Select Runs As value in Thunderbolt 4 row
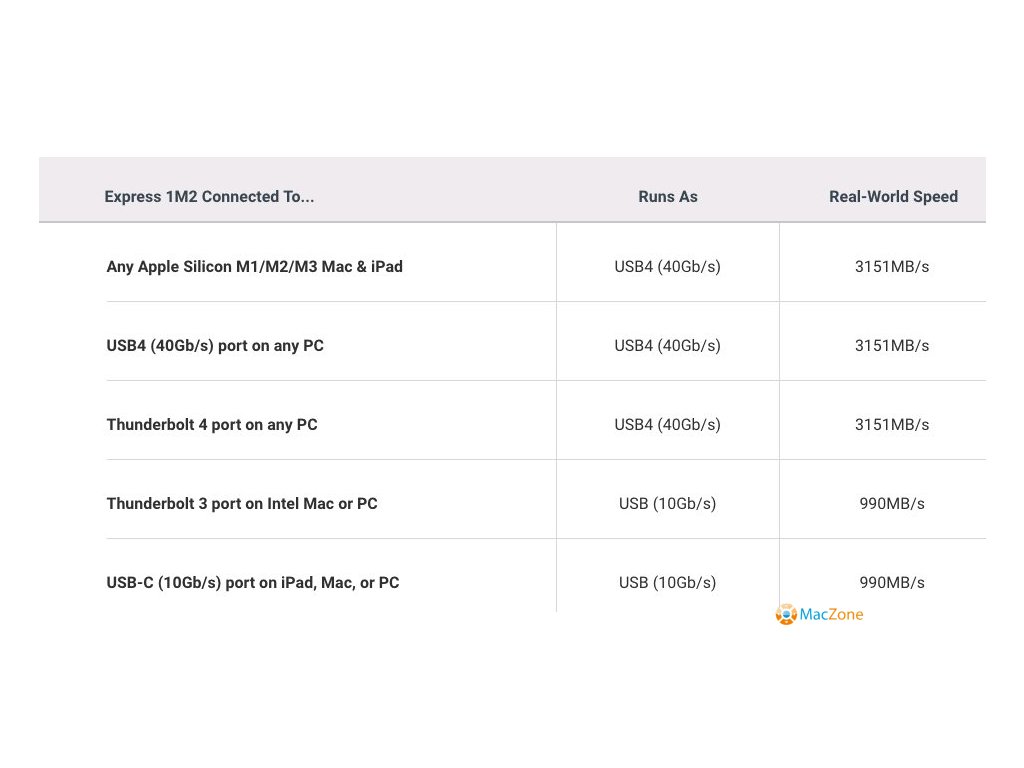This screenshot has width=1024, height=768. (667, 425)
